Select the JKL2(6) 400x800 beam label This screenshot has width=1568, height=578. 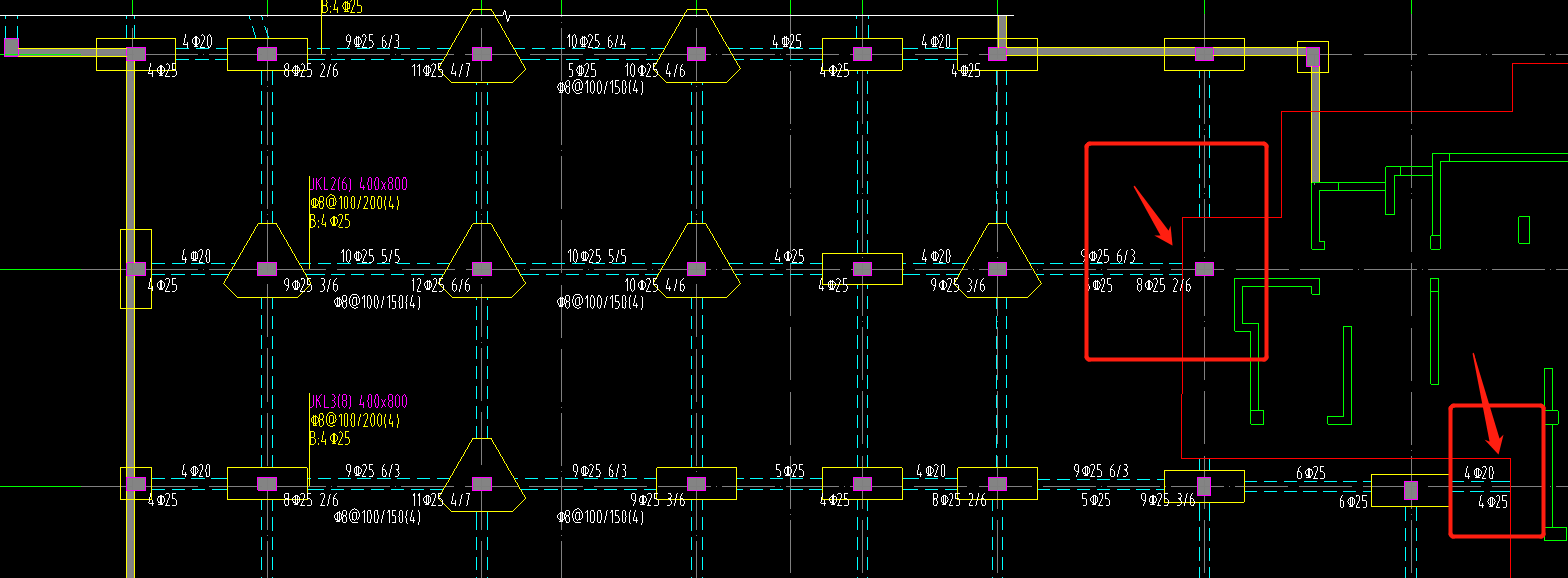(359, 185)
